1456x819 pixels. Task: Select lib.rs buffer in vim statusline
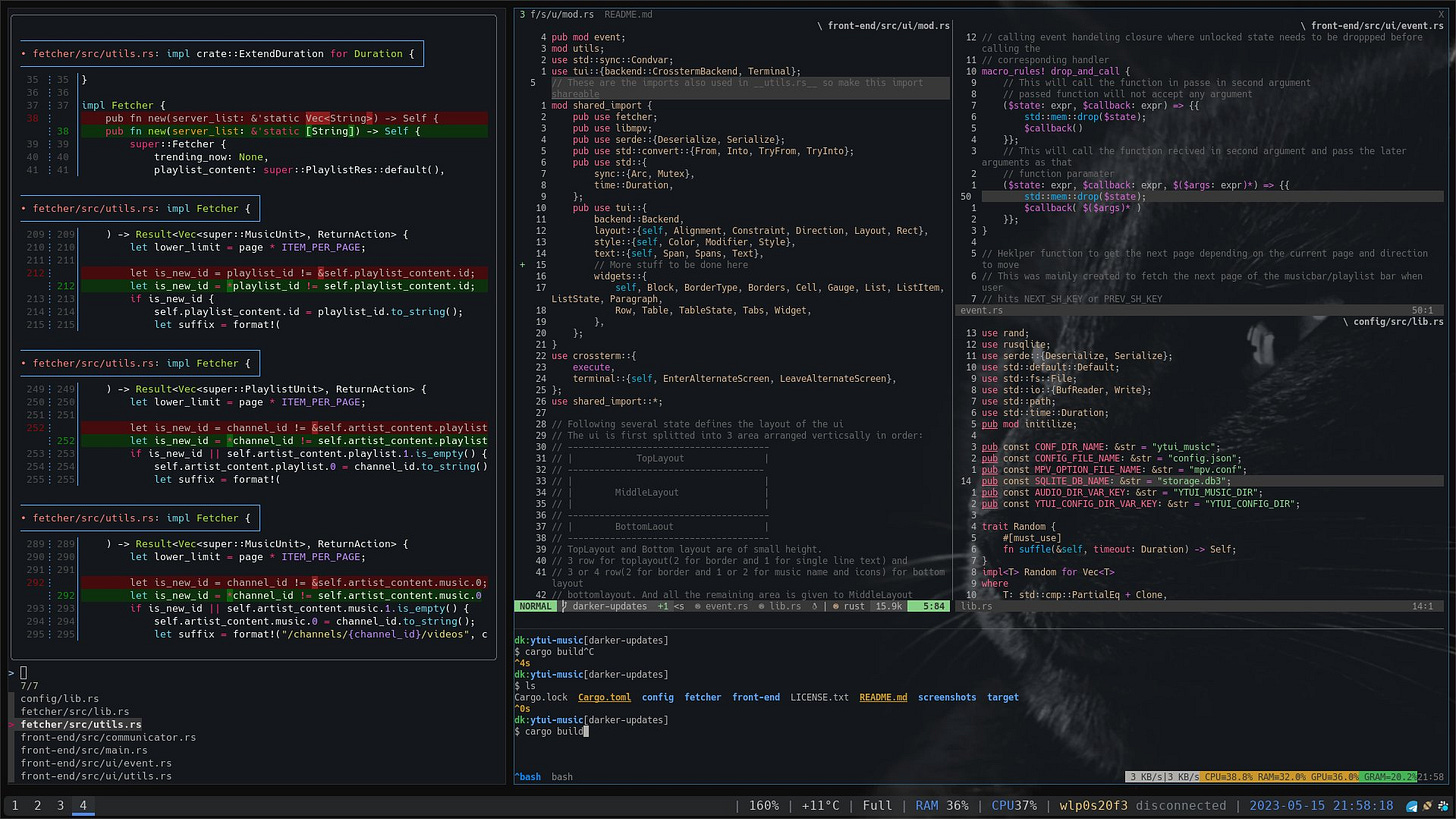[x=780, y=606]
